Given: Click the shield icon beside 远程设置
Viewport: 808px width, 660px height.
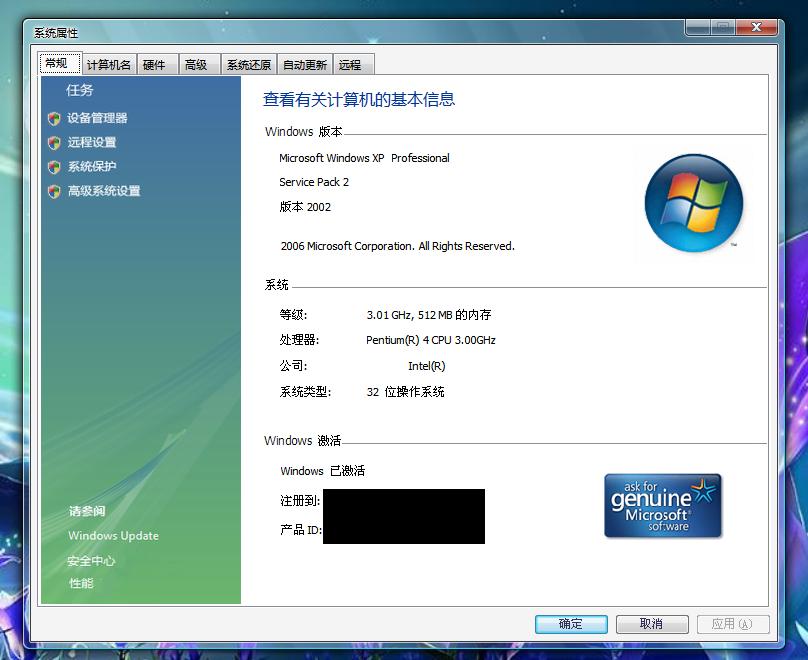Looking at the screenshot, I should (x=54, y=143).
